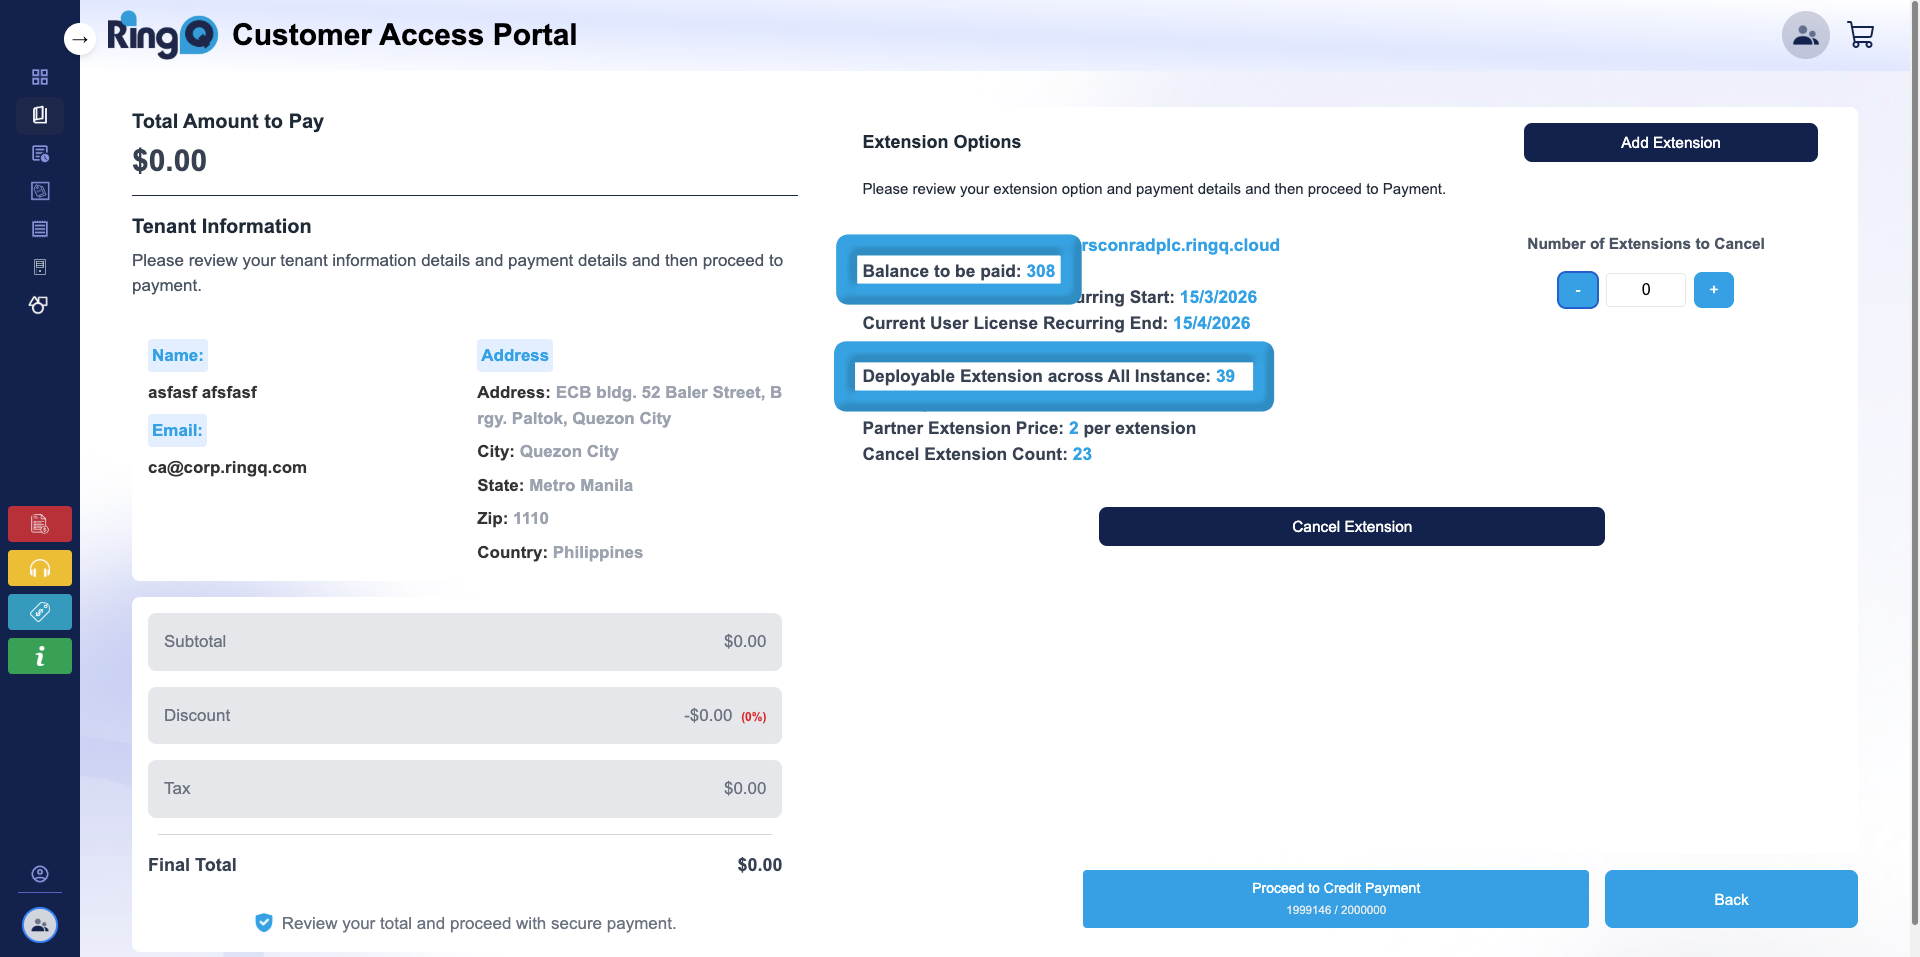Click the user avatar at top right
The height and width of the screenshot is (957, 1920).
pos(1805,35)
